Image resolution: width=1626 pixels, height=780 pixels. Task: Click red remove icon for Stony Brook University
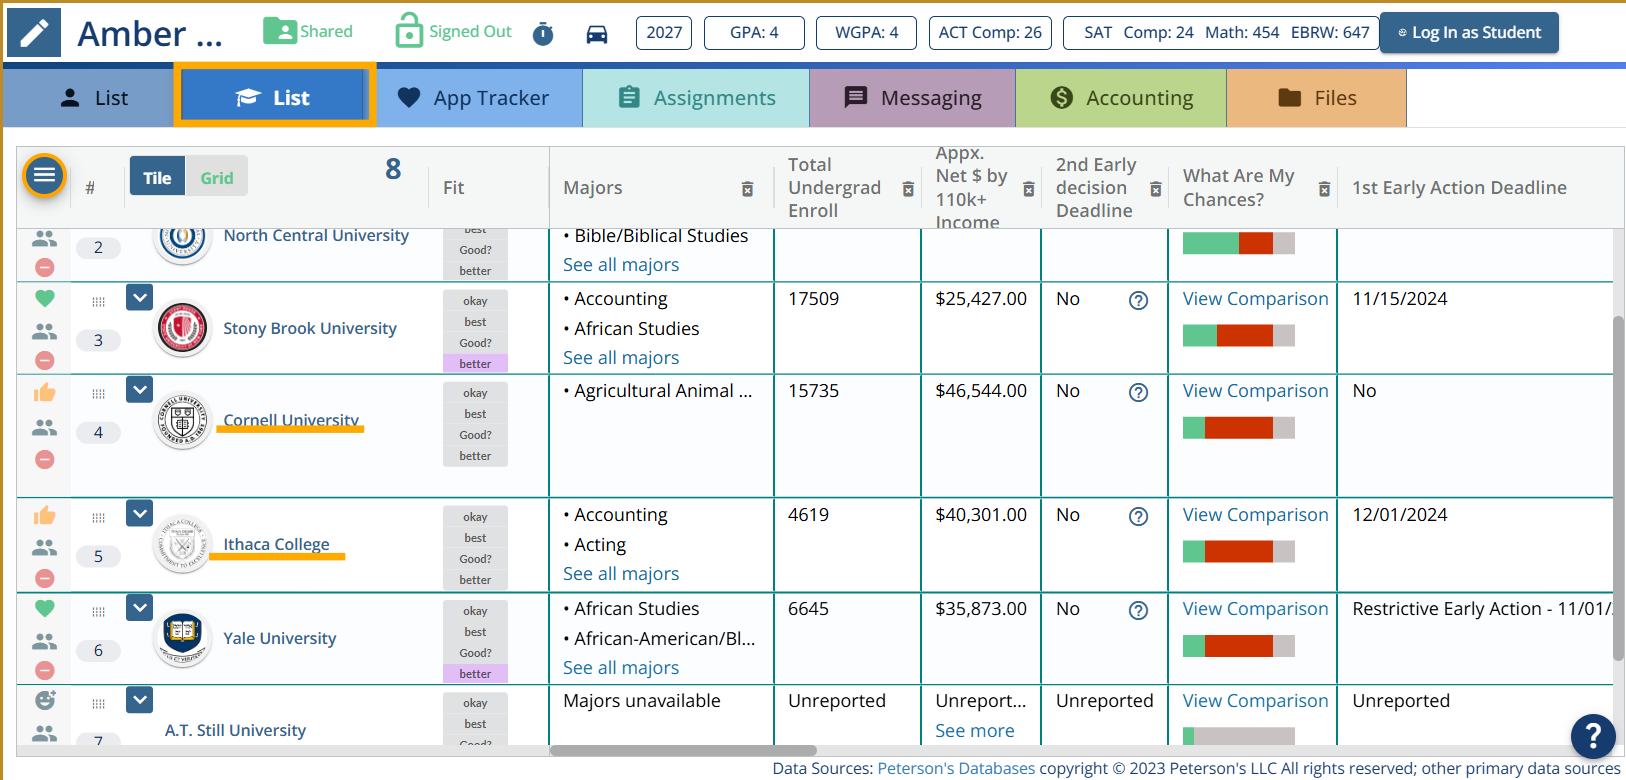point(45,360)
